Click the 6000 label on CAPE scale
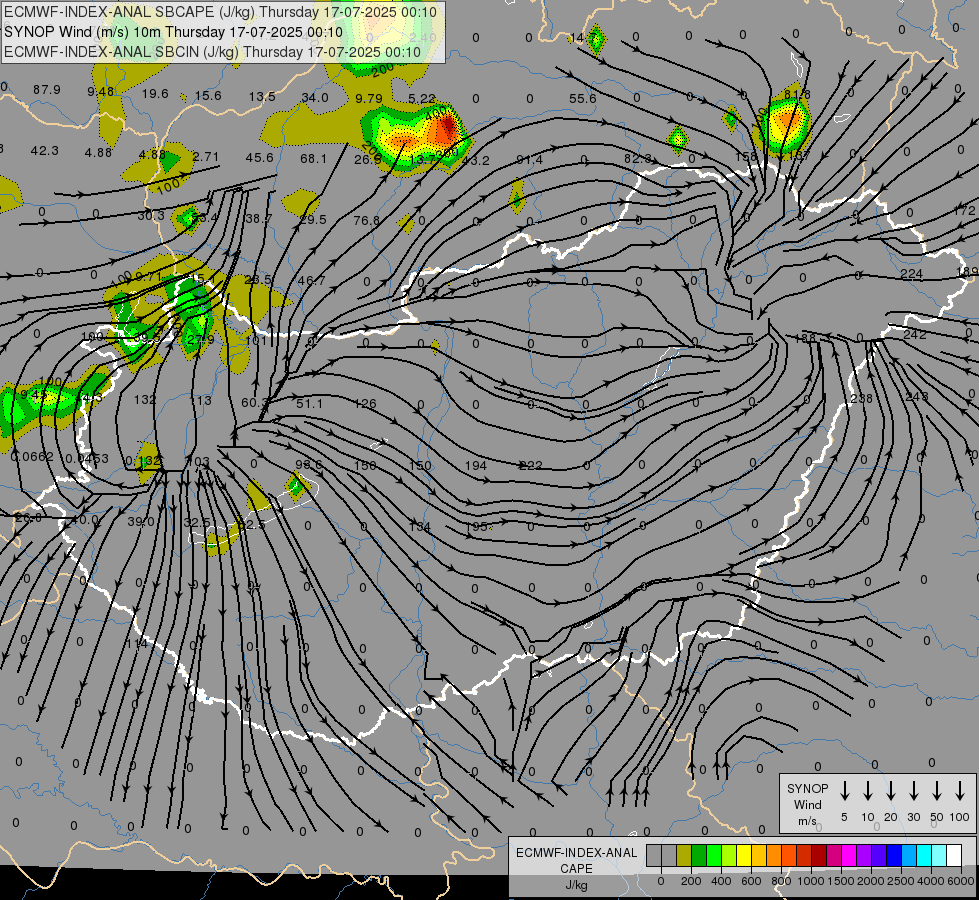The width and height of the screenshot is (979, 900). [x=960, y=881]
